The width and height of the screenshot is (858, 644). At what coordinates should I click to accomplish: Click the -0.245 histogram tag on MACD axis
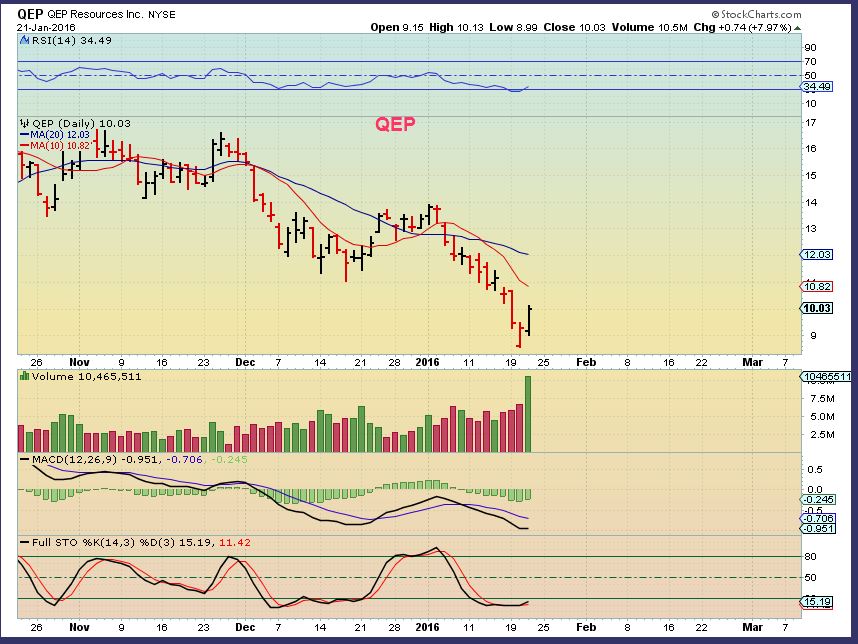click(818, 500)
